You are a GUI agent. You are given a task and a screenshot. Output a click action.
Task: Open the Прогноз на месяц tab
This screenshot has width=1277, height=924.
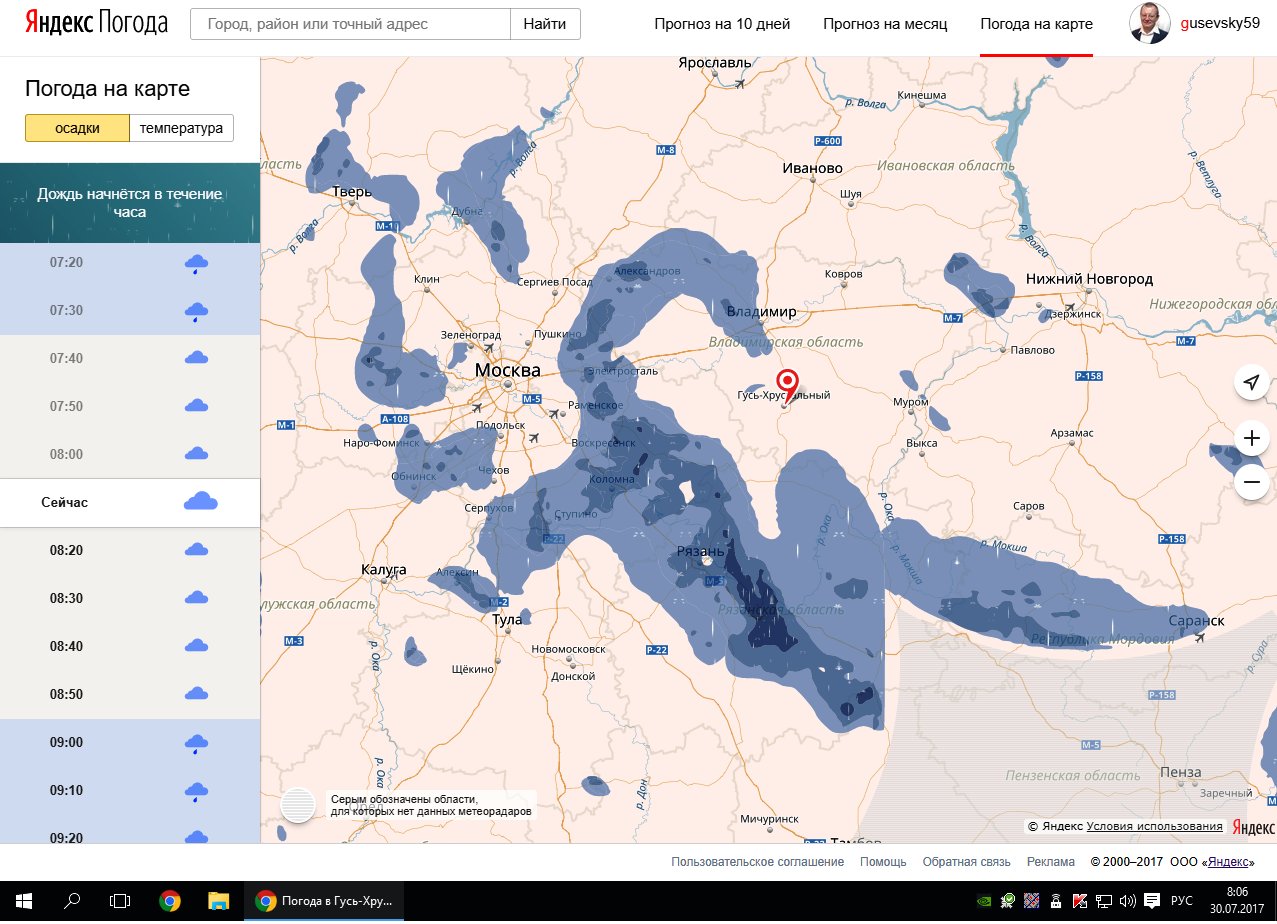click(x=885, y=24)
